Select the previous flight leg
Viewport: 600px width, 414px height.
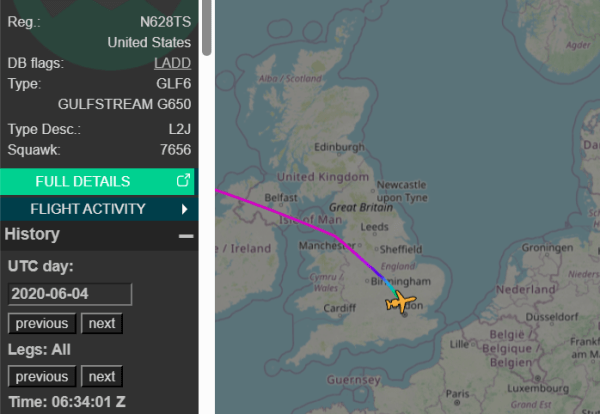pyautogui.click(x=42, y=376)
